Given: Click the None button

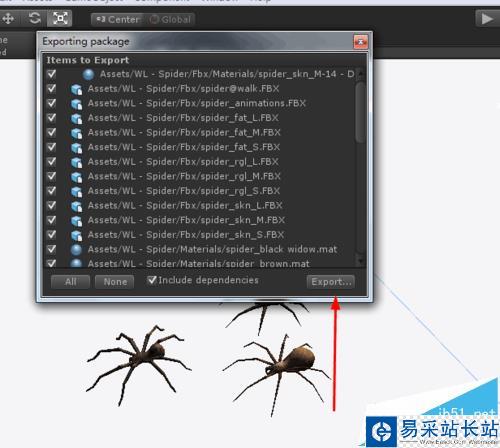Looking at the screenshot, I should pyautogui.click(x=115, y=282).
